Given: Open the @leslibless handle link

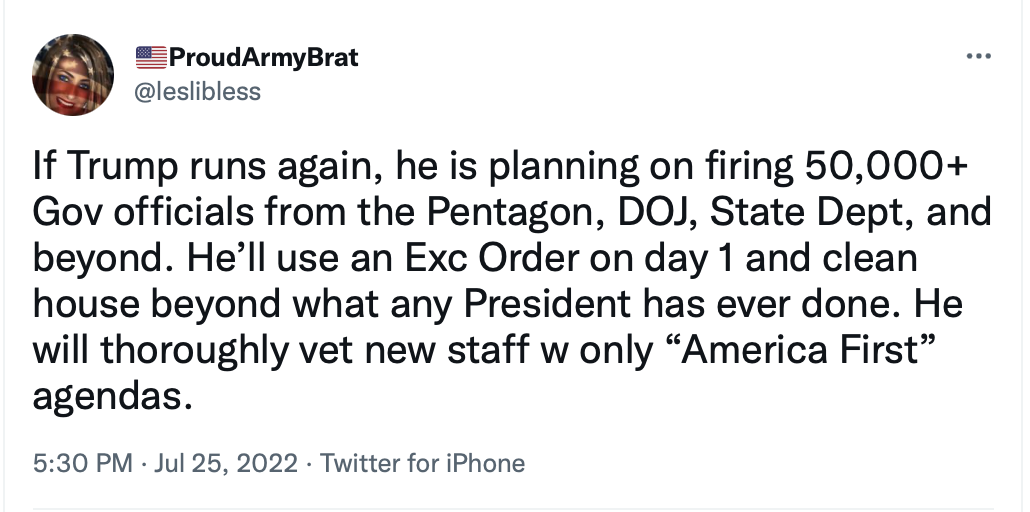Looking at the screenshot, I should (197, 91).
